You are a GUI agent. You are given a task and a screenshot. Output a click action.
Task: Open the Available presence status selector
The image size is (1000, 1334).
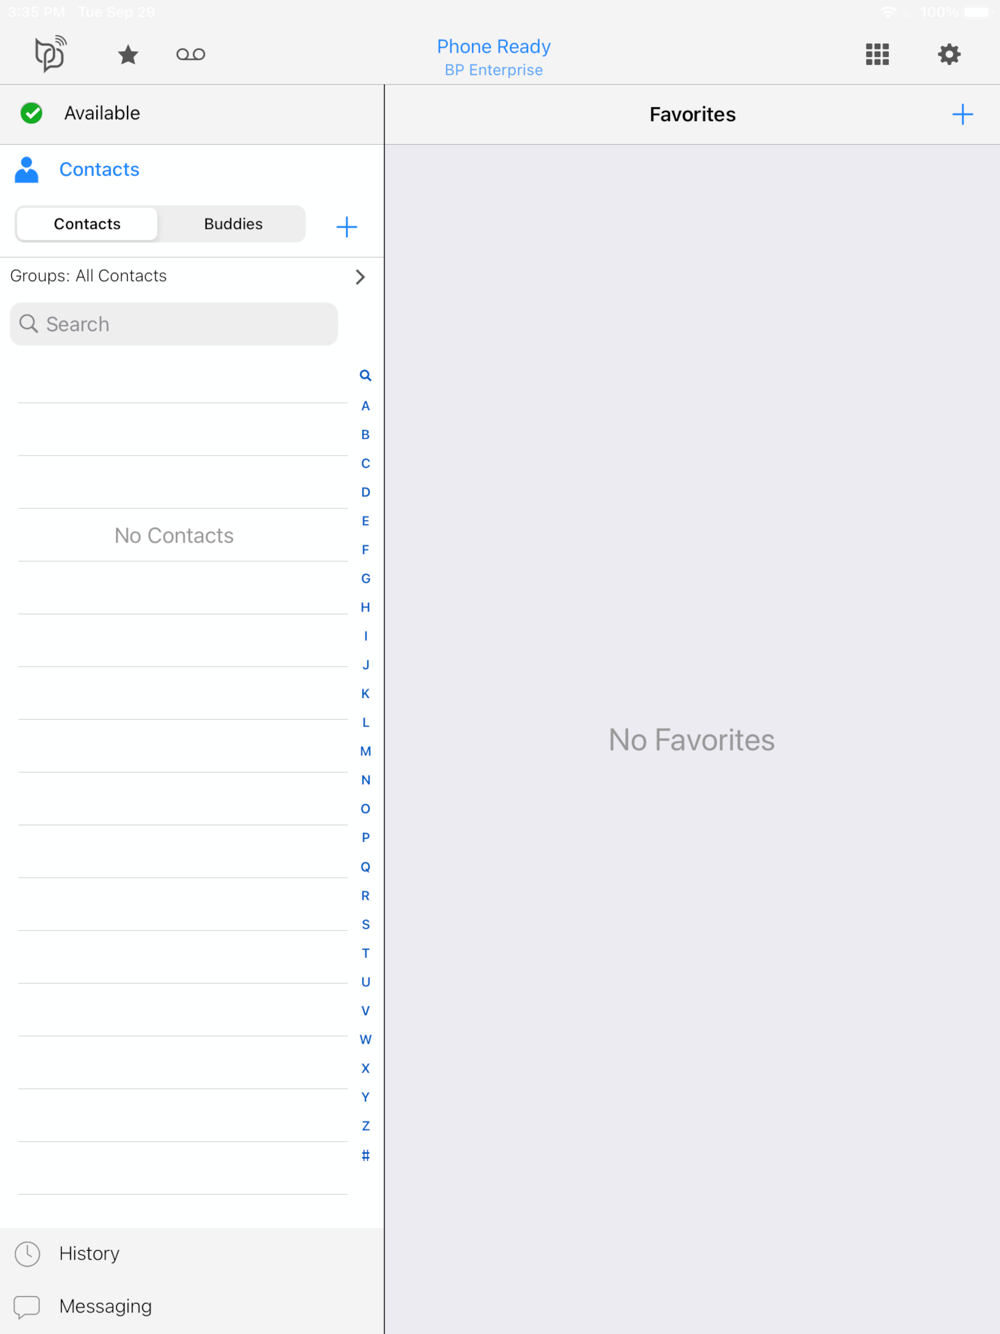coord(192,114)
